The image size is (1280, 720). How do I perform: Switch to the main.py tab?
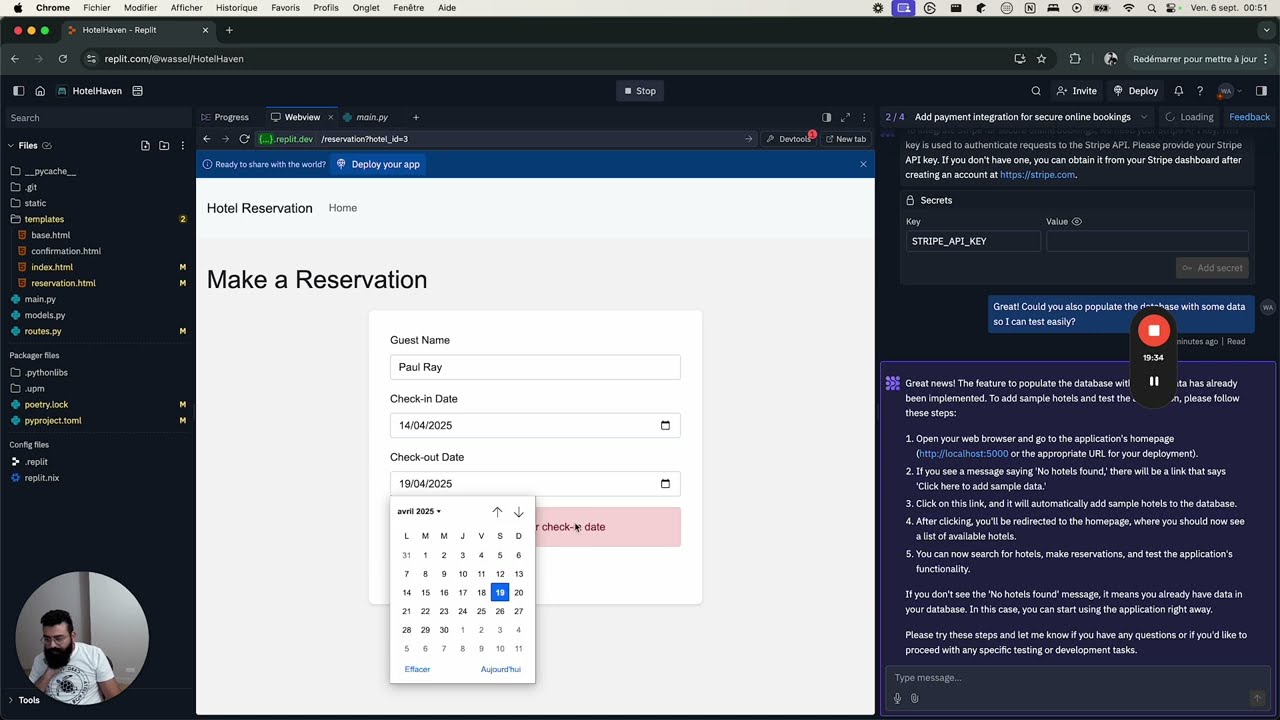365,117
